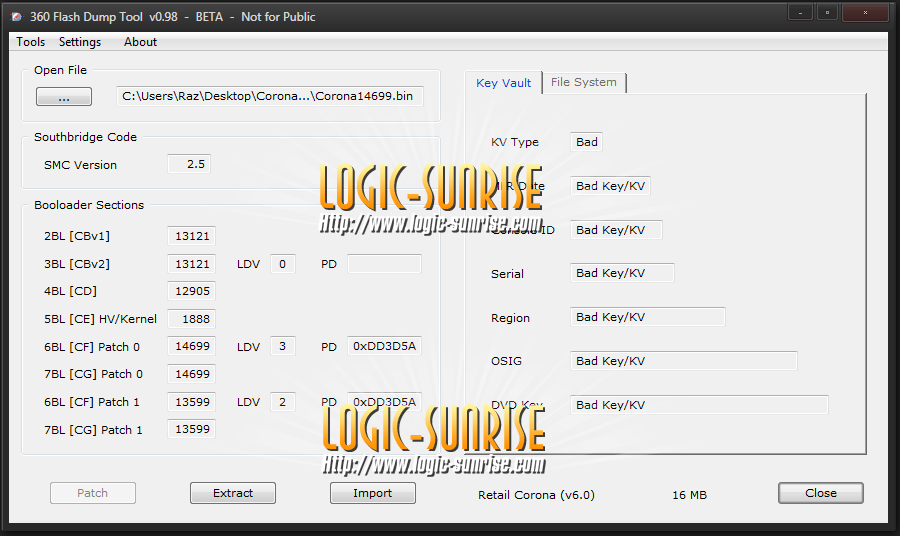Viewport: 900px width, 536px height.
Task: Click the empty 3BL PD field
Action: (x=384, y=264)
